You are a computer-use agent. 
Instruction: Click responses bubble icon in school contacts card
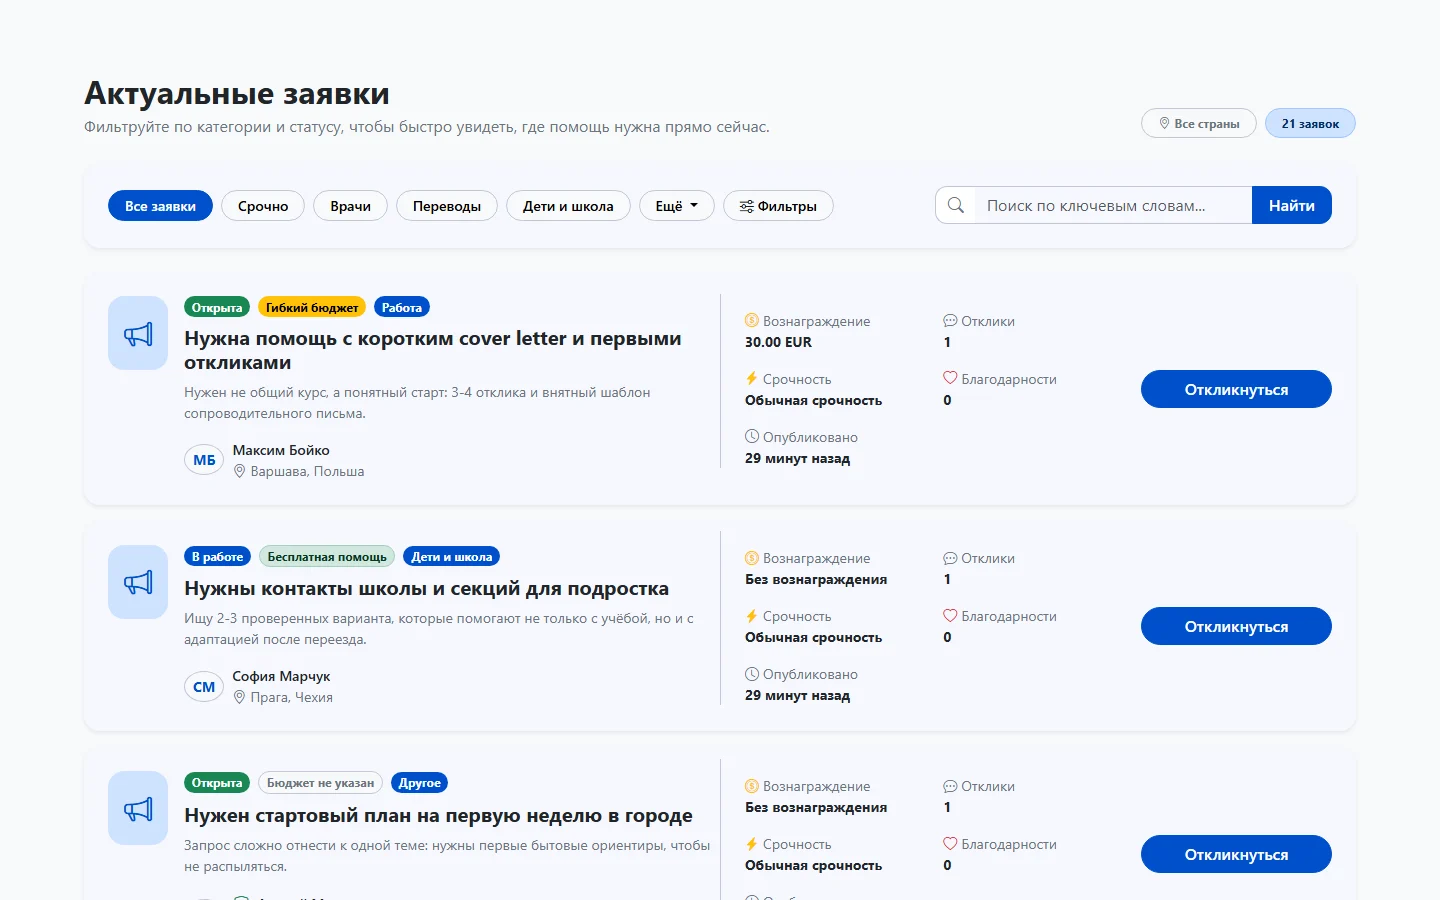pyautogui.click(x=950, y=558)
